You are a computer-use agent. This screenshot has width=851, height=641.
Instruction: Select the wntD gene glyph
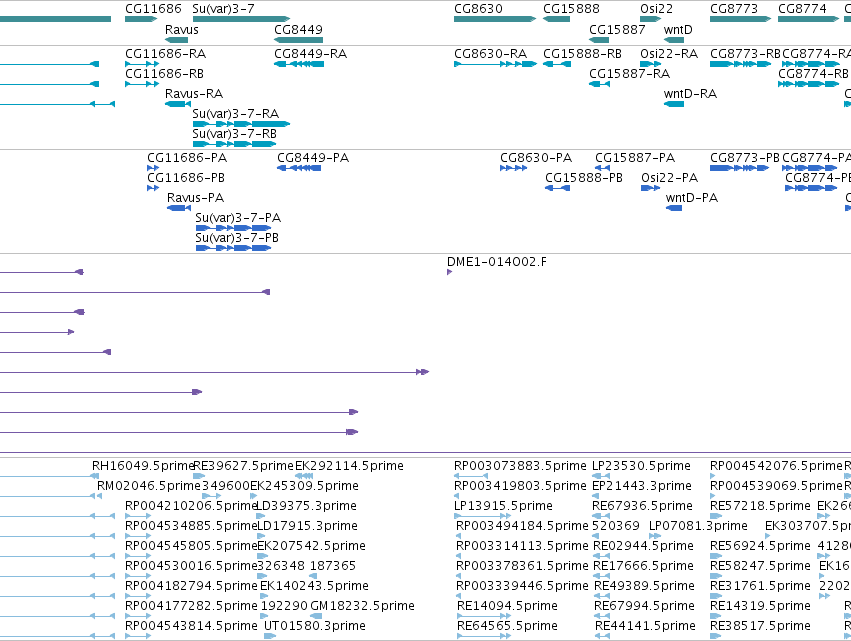coord(674,40)
